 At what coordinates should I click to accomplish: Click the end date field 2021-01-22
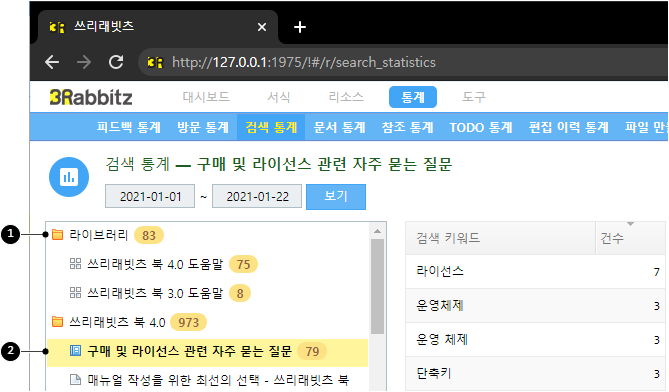pos(257,197)
